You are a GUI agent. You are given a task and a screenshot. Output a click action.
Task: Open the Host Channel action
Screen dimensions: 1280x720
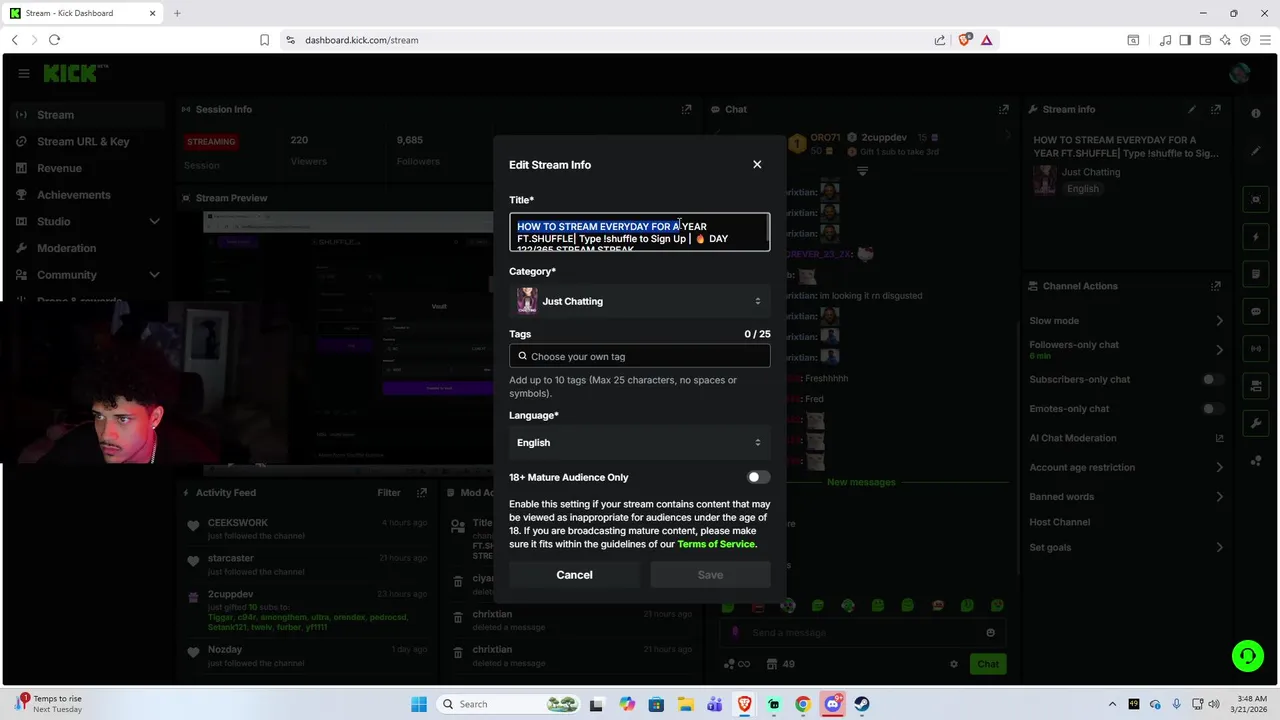(x=1060, y=522)
